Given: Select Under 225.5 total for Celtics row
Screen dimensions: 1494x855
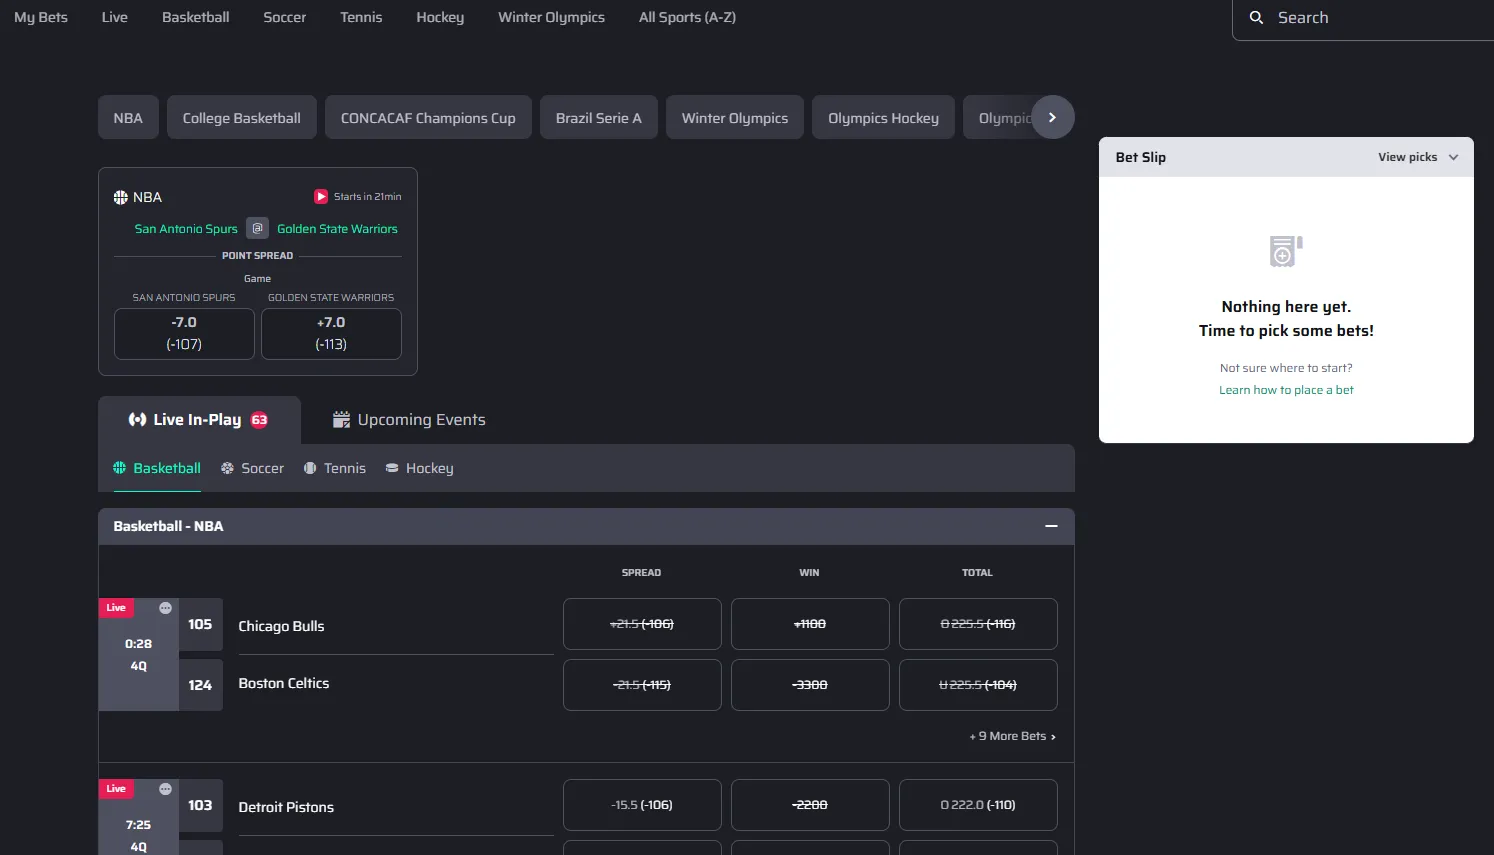Looking at the screenshot, I should click(978, 685).
